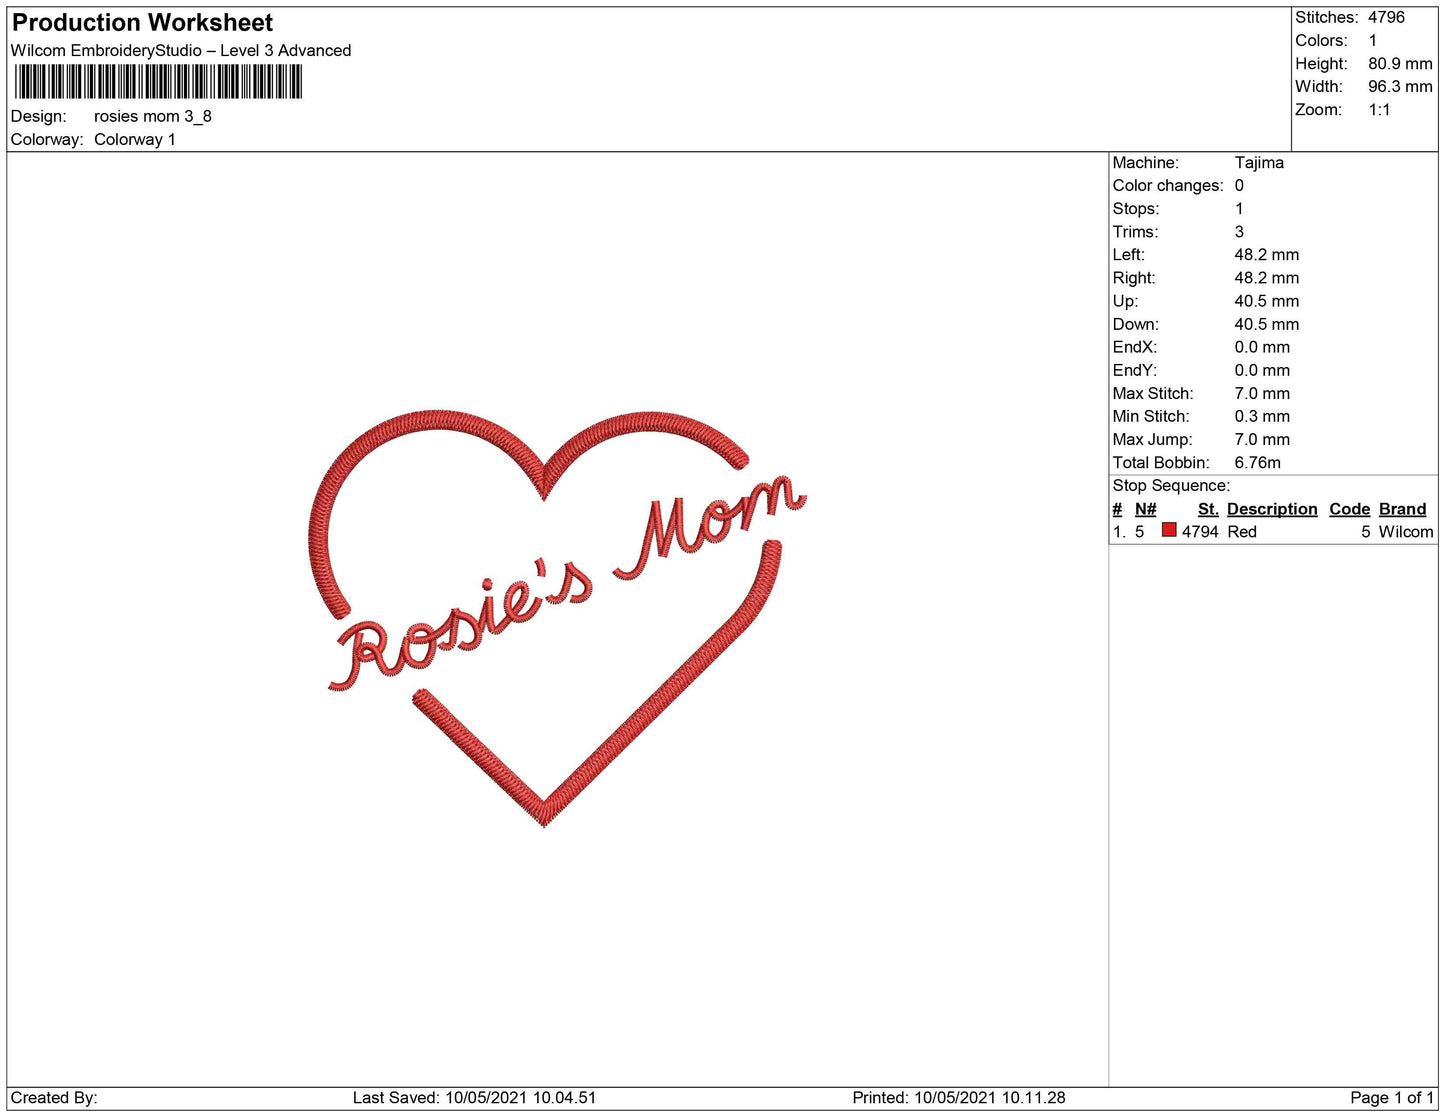This screenshot has height=1112, width=1445.
Task: Click the Machine value Tajima
Action: click(x=1259, y=162)
